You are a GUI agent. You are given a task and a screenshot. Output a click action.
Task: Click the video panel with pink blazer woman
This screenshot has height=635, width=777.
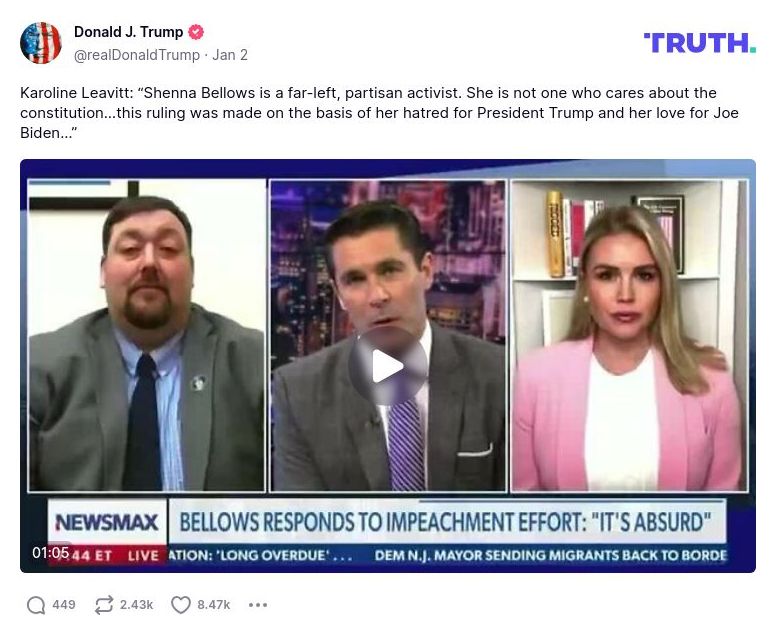click(629, 336)
